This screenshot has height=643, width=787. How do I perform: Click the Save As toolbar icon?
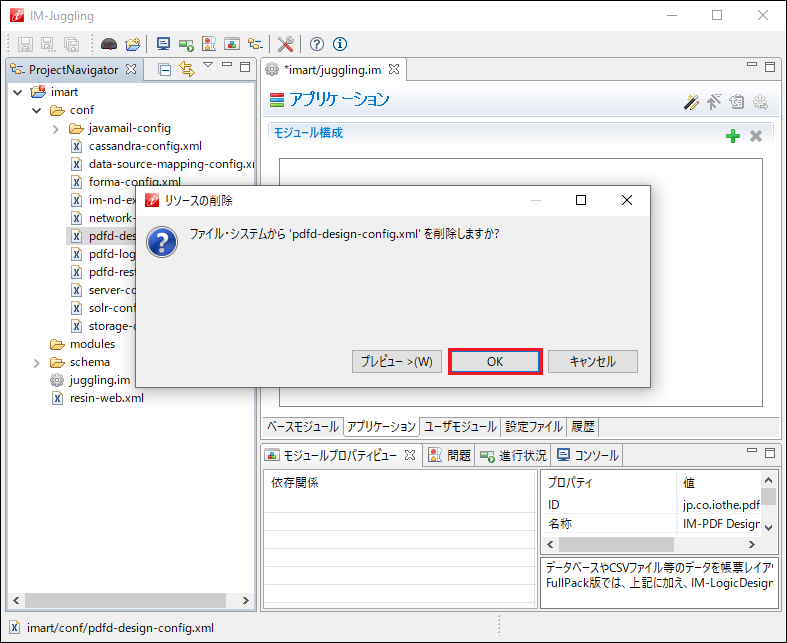(48, 44)
